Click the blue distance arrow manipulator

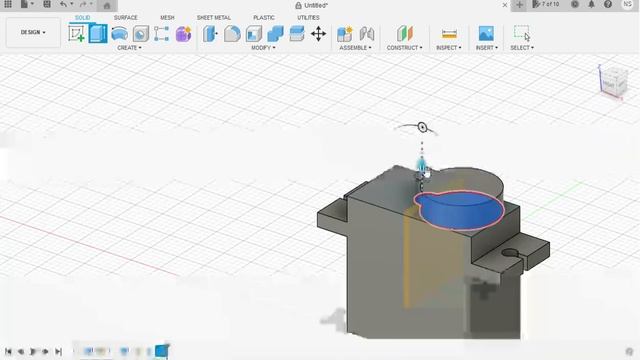(422, 165)
